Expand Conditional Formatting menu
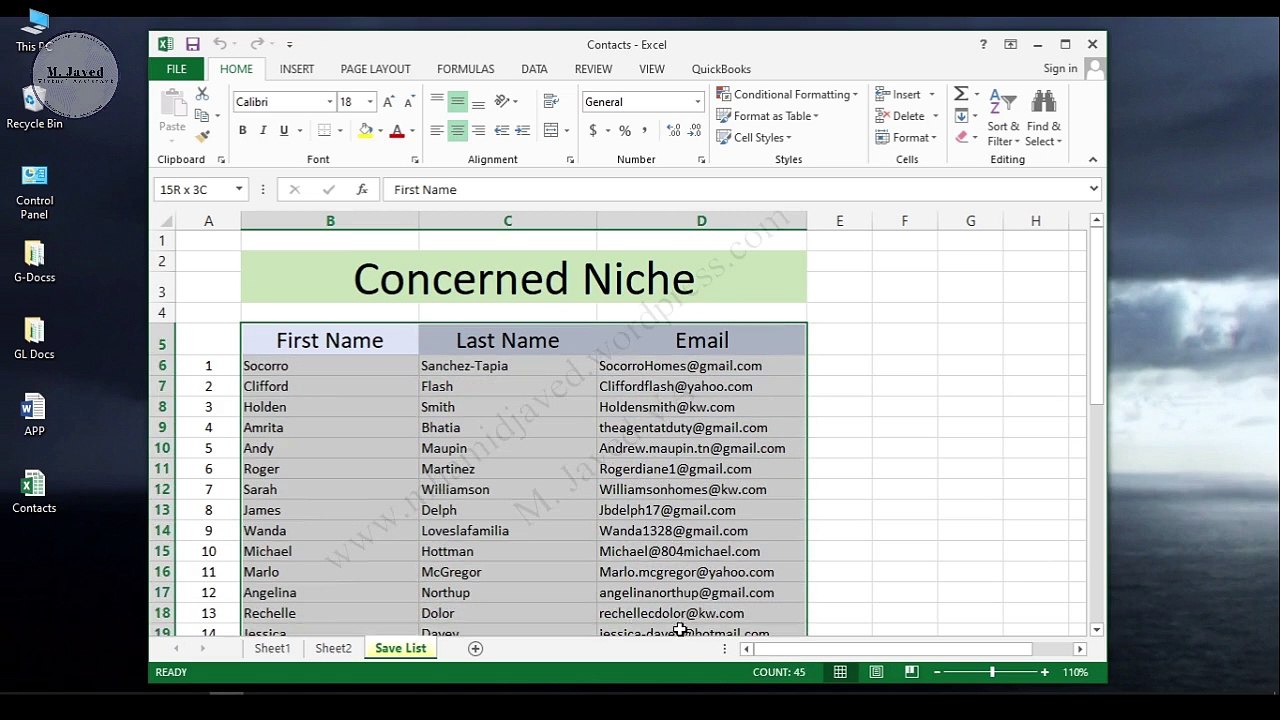This screenshot has width=1280, height=720. [787, 94]
